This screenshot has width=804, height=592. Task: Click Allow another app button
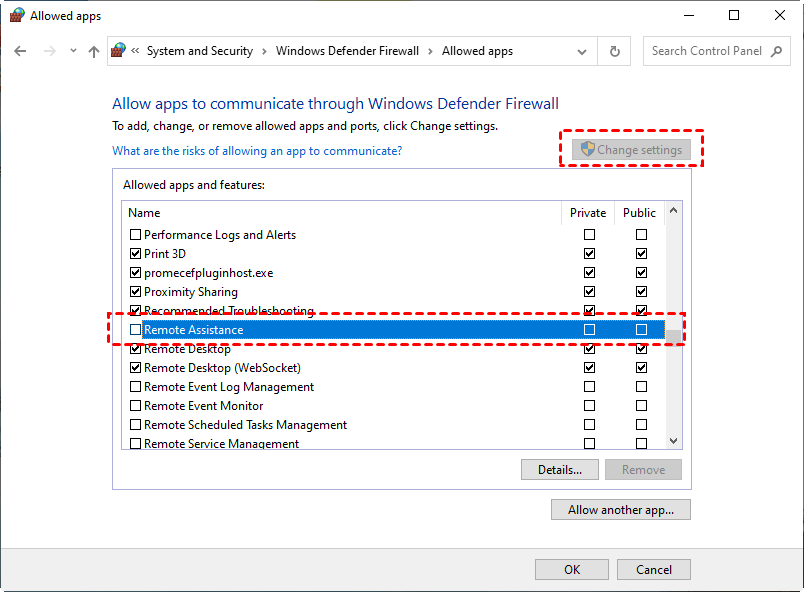(620, 509)
